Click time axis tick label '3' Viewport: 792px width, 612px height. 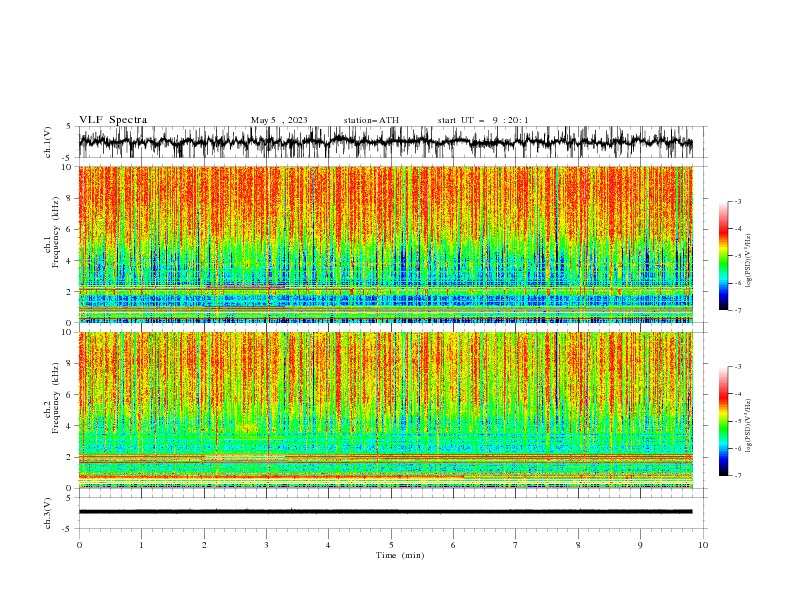[266, 545]
